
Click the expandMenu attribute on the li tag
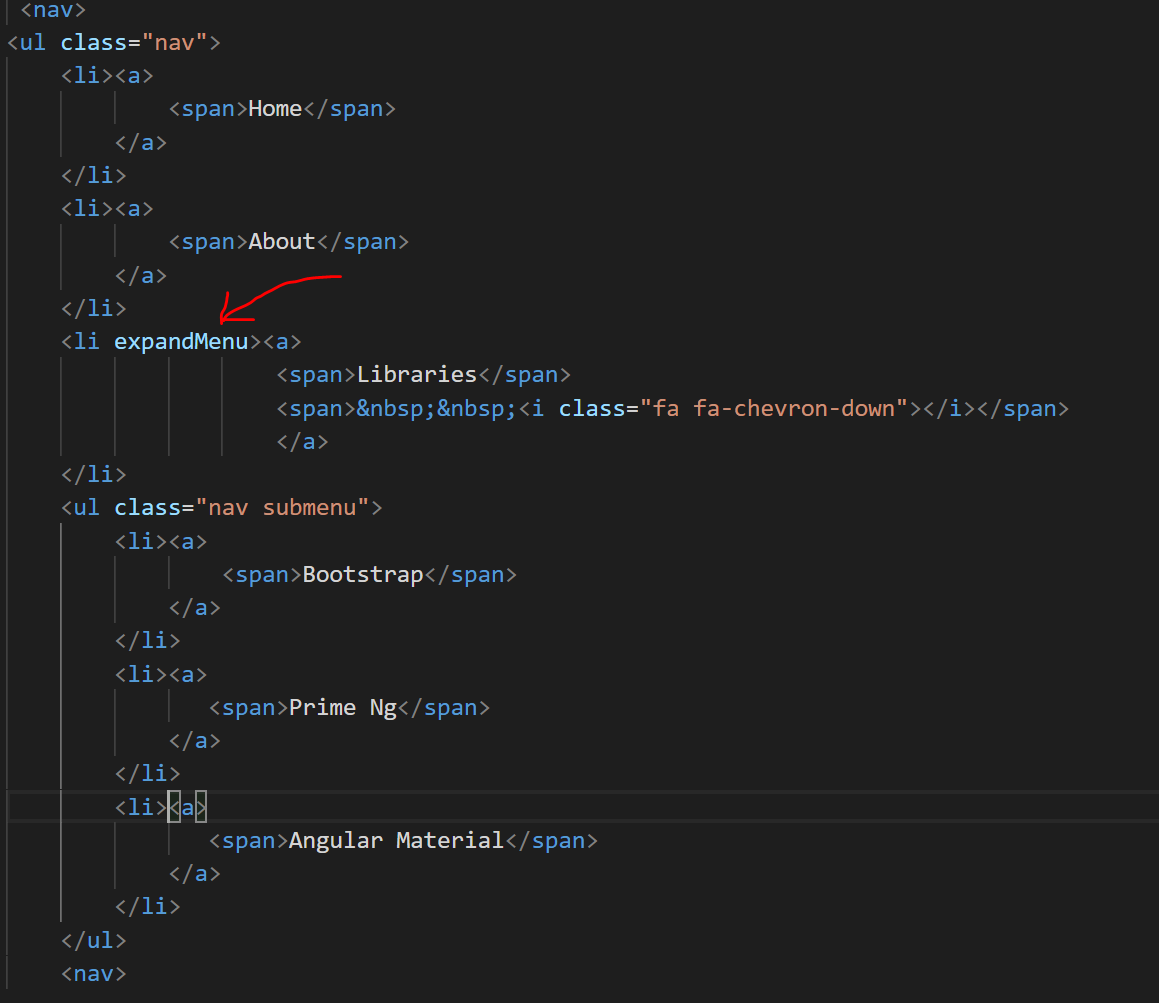[180, 341]
